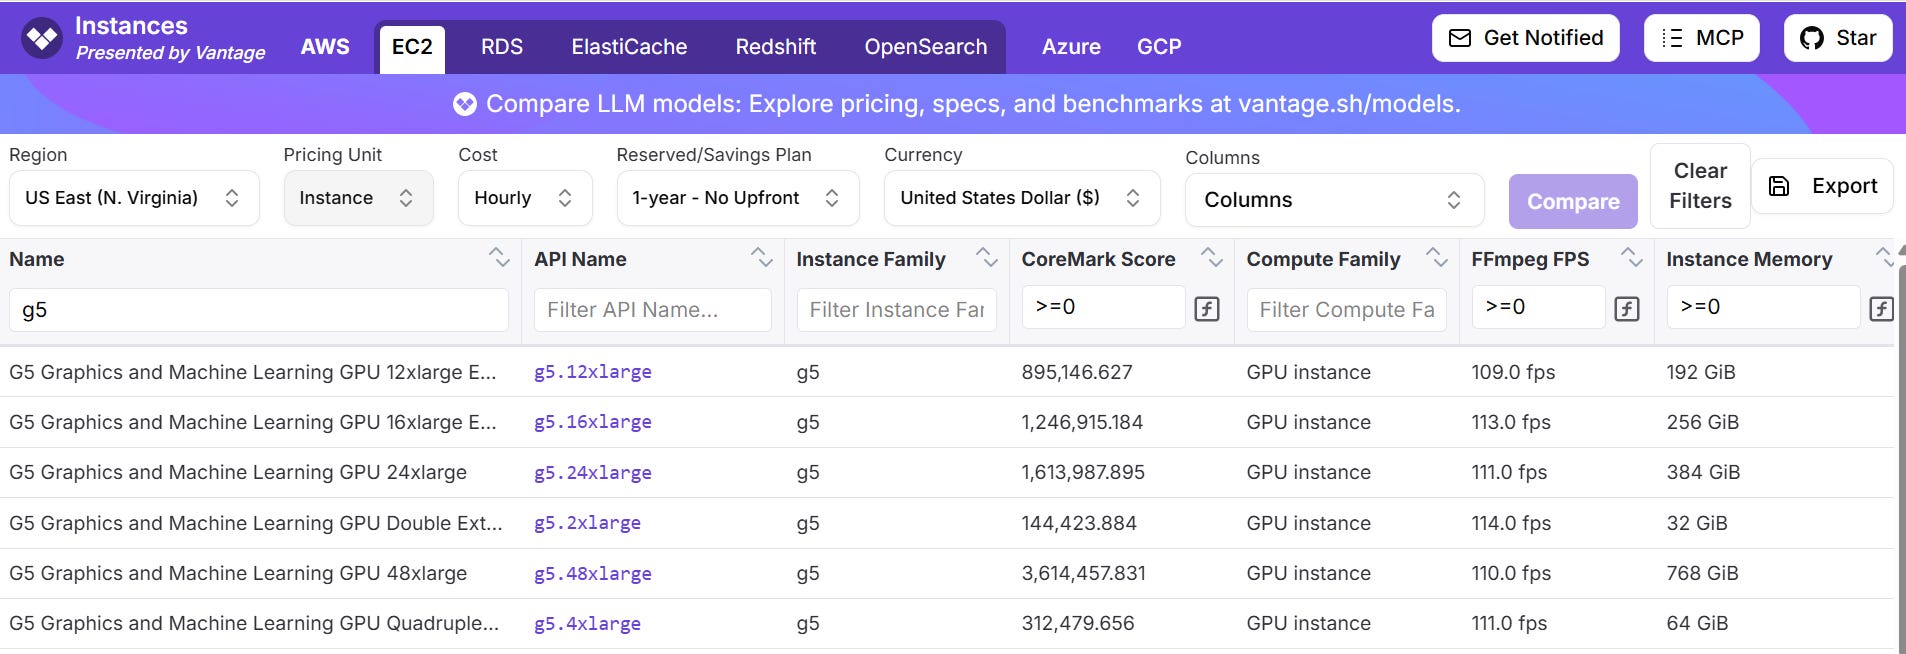Screen dimensions: 1906x654
Task: Click FFmpeg value 114.0 fps
Action: (1511, 523)
